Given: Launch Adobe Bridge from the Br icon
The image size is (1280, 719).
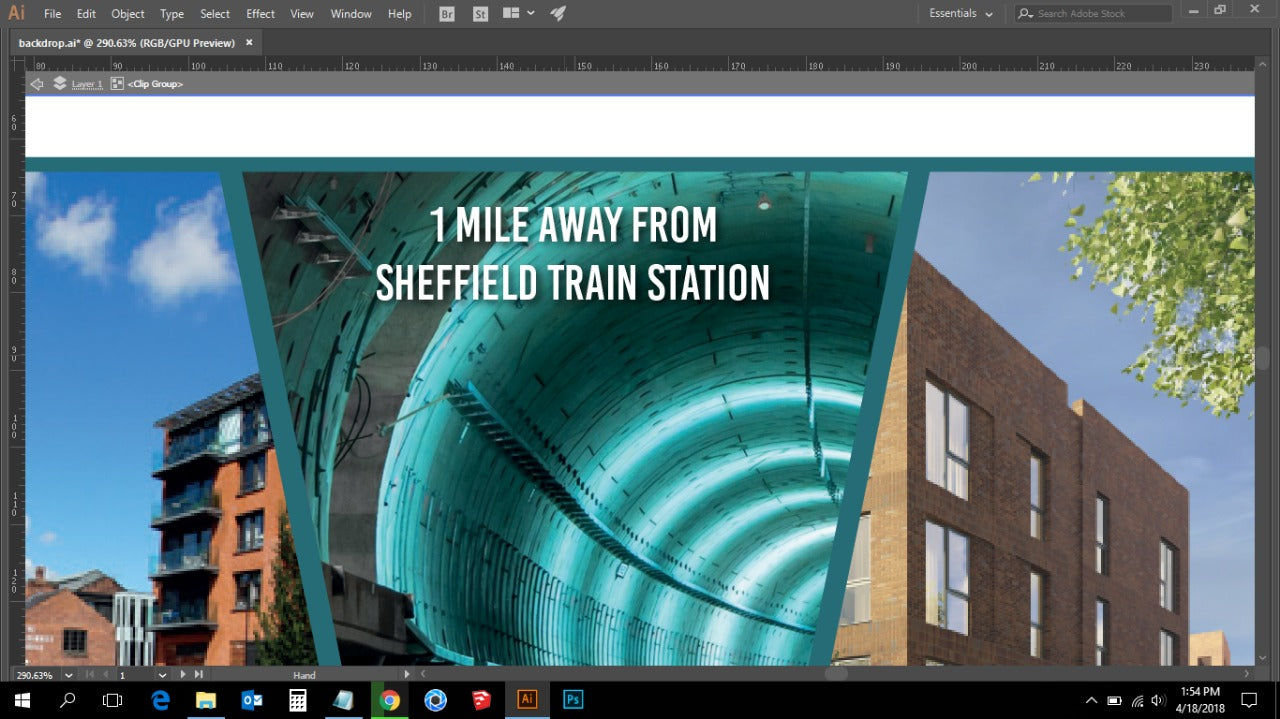Looking at the screenshot, I should pyautogui.click(x=447, y=14).
